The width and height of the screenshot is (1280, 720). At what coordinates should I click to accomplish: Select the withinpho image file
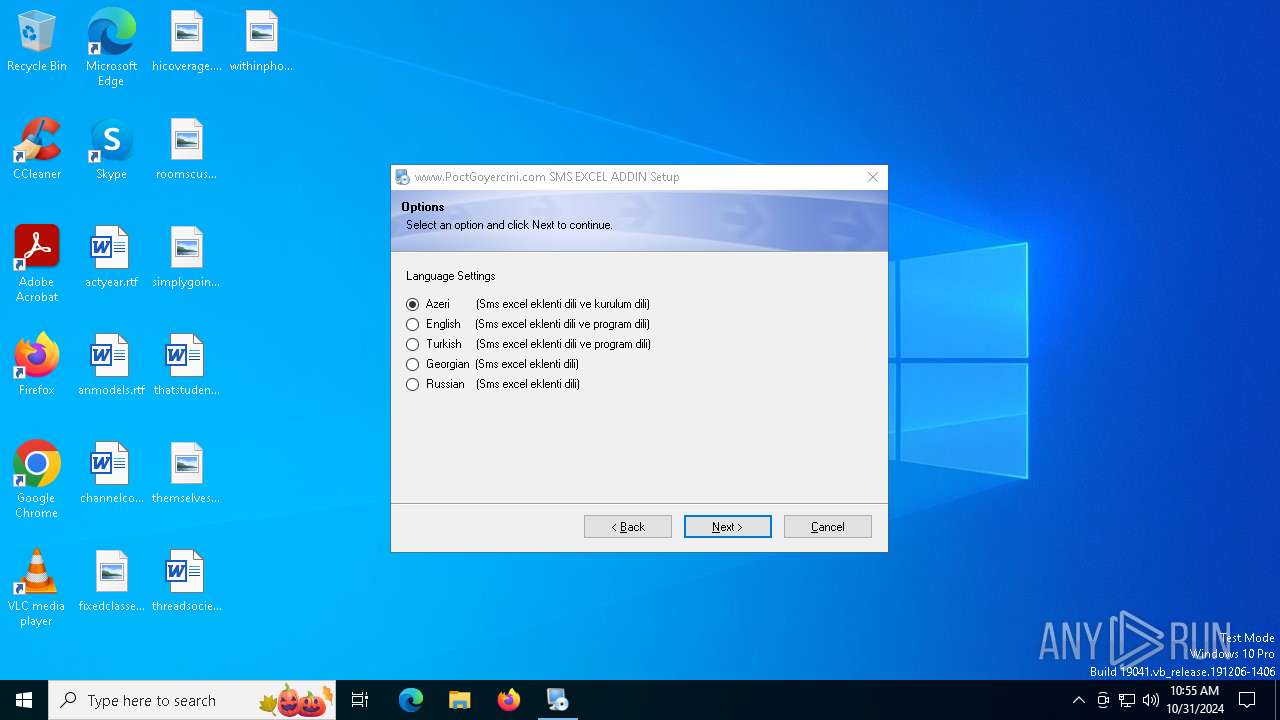[261, 42]
